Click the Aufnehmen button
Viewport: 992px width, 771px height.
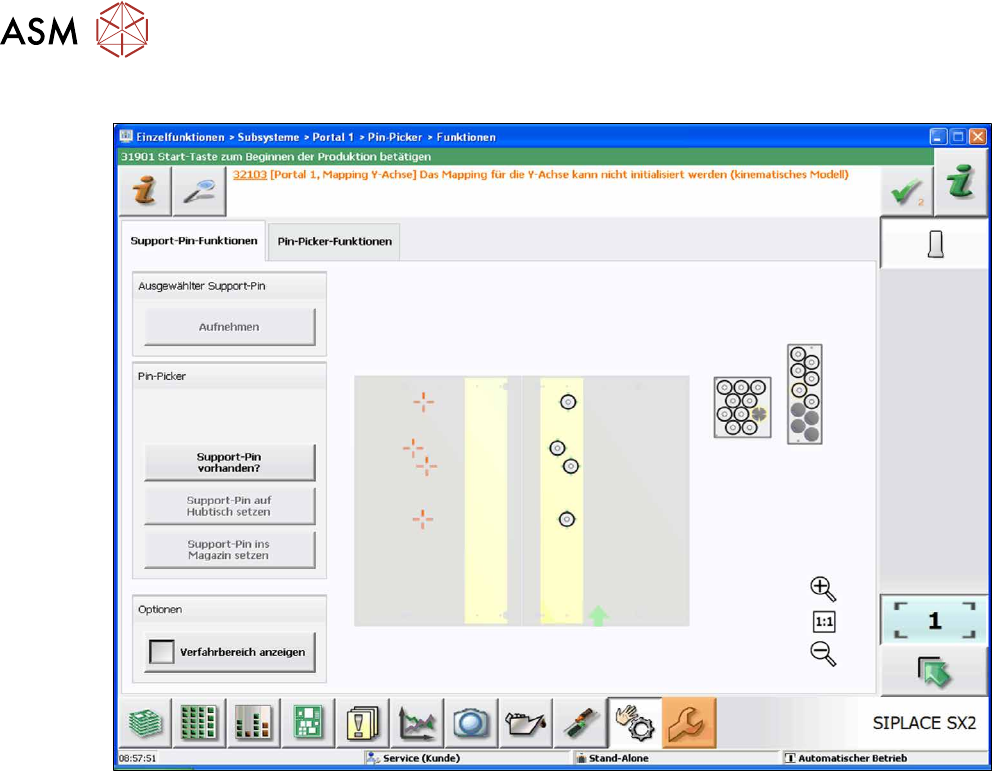point(230,327)
